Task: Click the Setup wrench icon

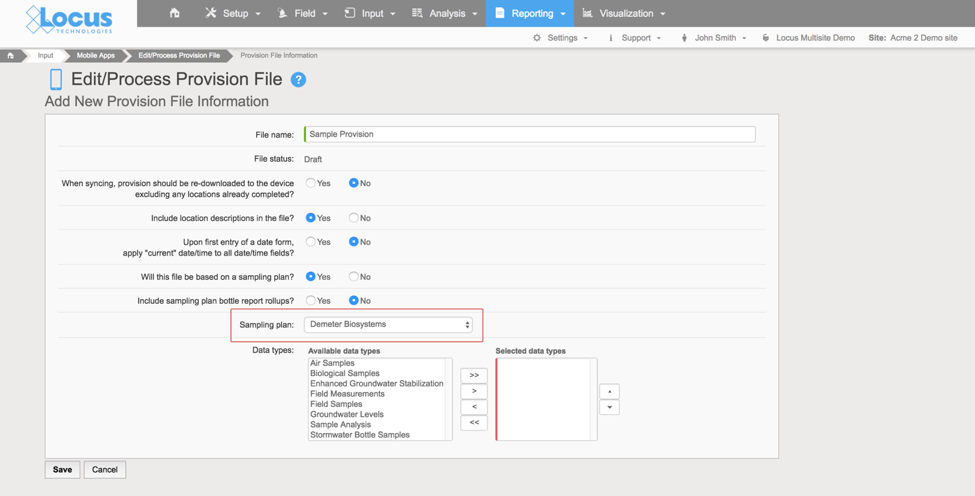Action: (211, 13)
